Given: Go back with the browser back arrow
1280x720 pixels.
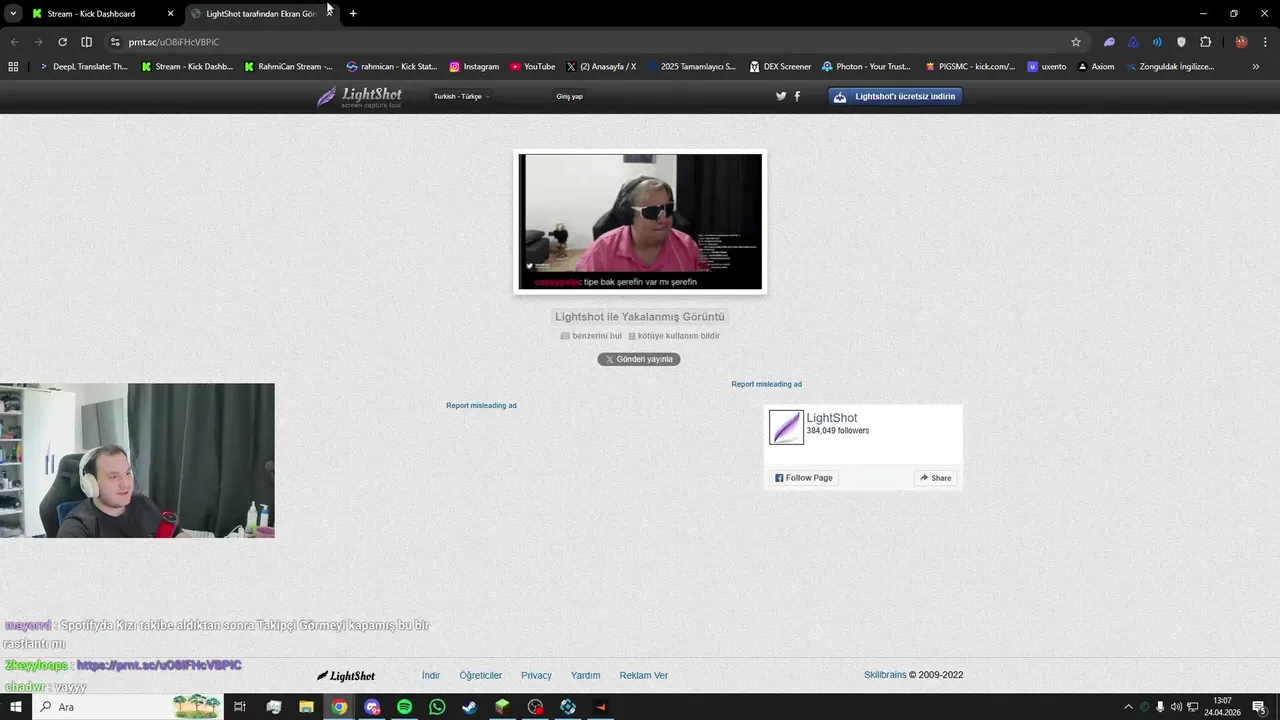Looking at the screenshot, I should tap(14, 42).
